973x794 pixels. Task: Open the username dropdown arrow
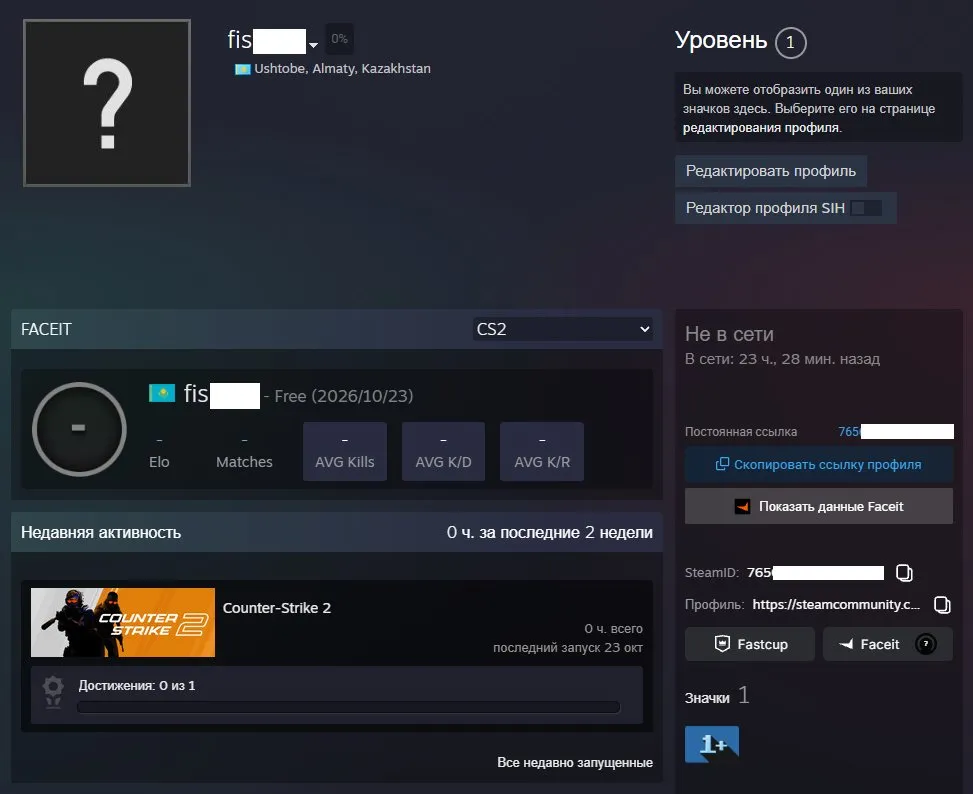[x=313, y=45]
